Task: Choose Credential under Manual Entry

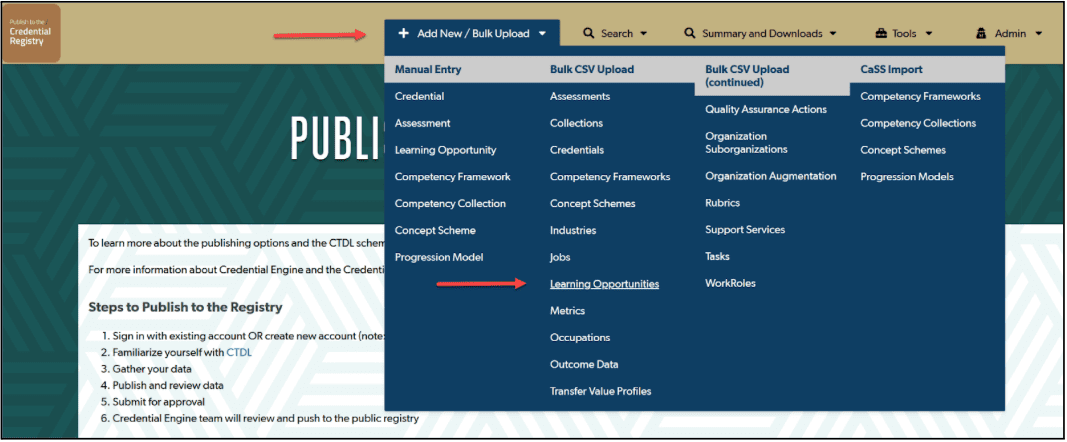Action: [x=419, y=96]
